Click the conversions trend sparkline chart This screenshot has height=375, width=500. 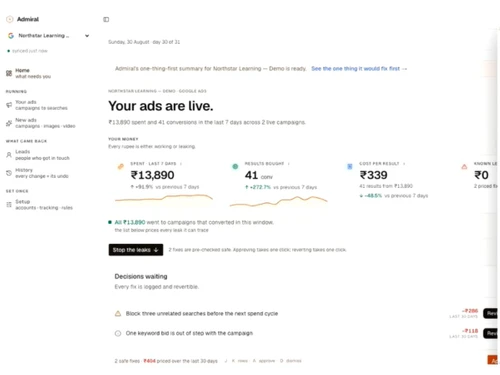coord(278,201)
